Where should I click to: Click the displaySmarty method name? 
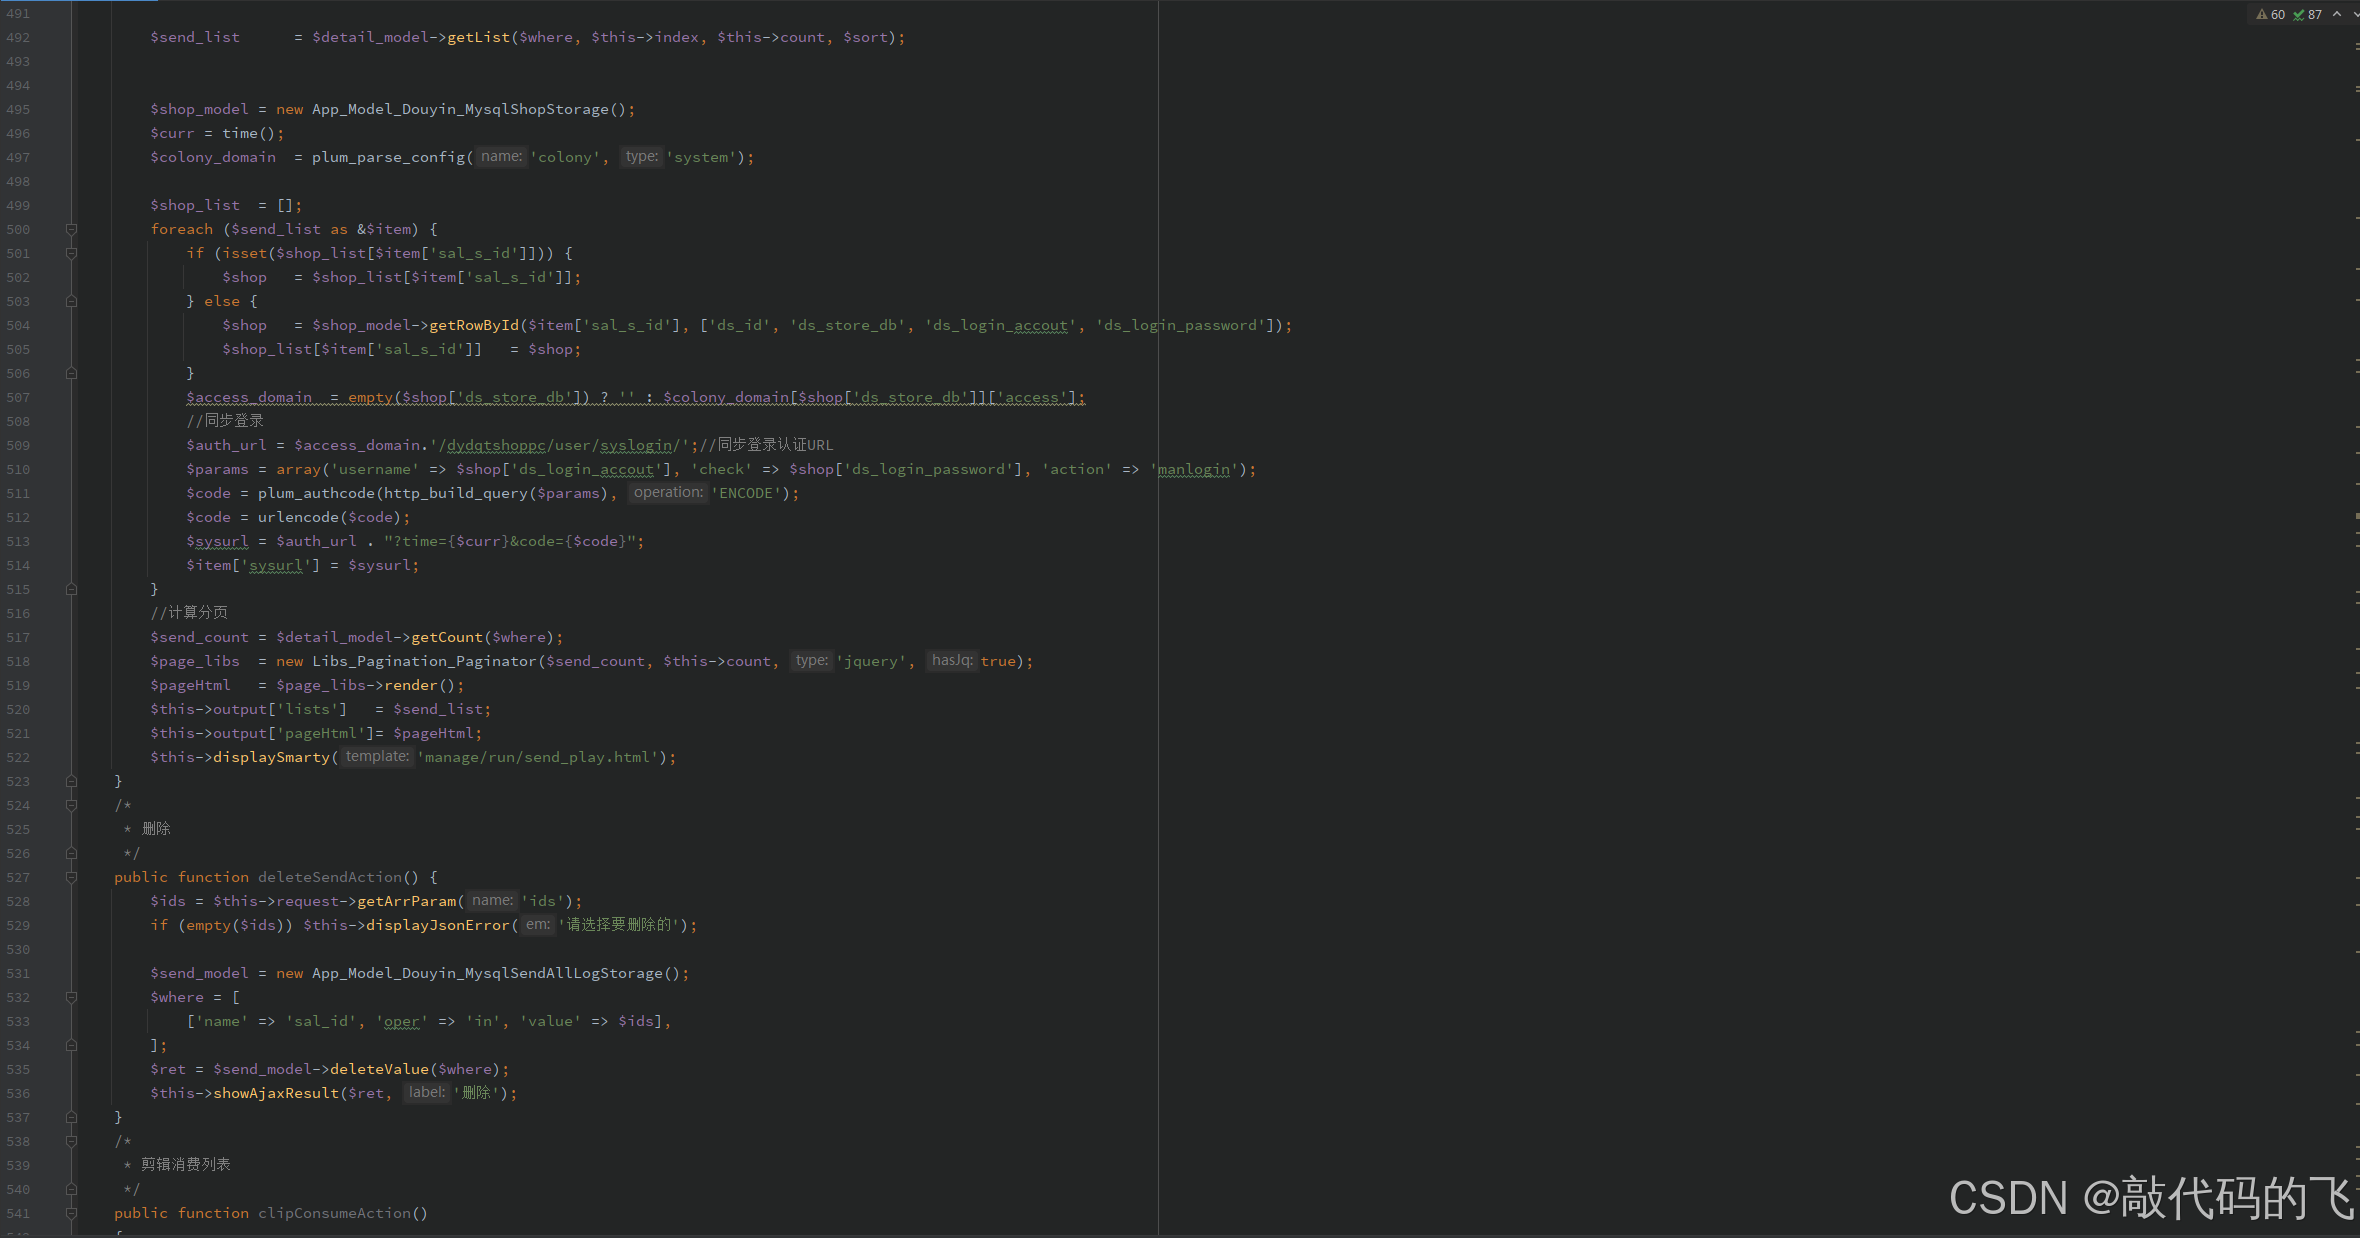[x=271, y=757]
